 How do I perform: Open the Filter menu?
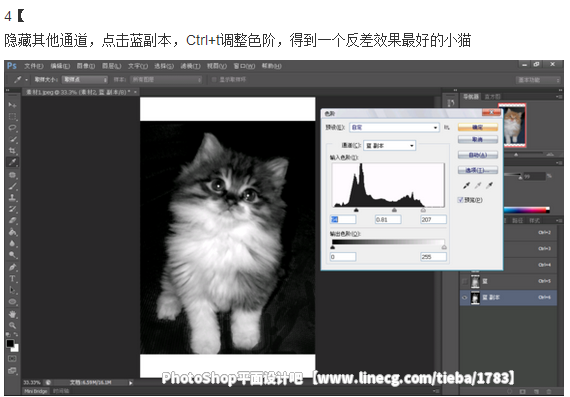pos(190,66)
